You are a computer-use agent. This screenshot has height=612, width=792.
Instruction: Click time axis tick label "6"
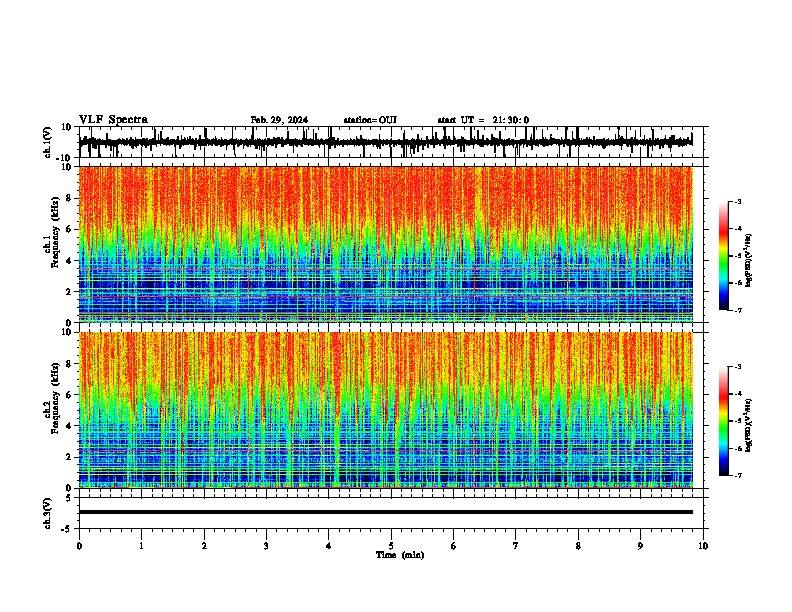(x=453, y=546)
